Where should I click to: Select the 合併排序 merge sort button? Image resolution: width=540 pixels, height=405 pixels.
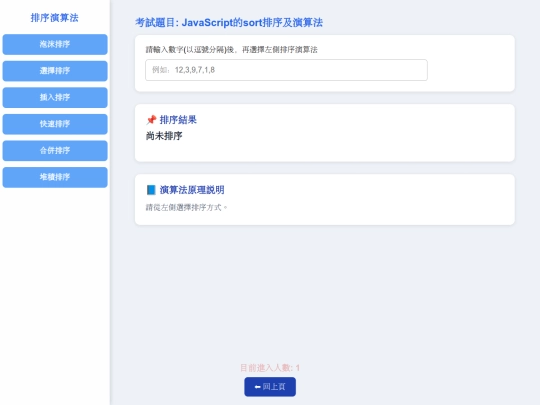coord(55,150)
